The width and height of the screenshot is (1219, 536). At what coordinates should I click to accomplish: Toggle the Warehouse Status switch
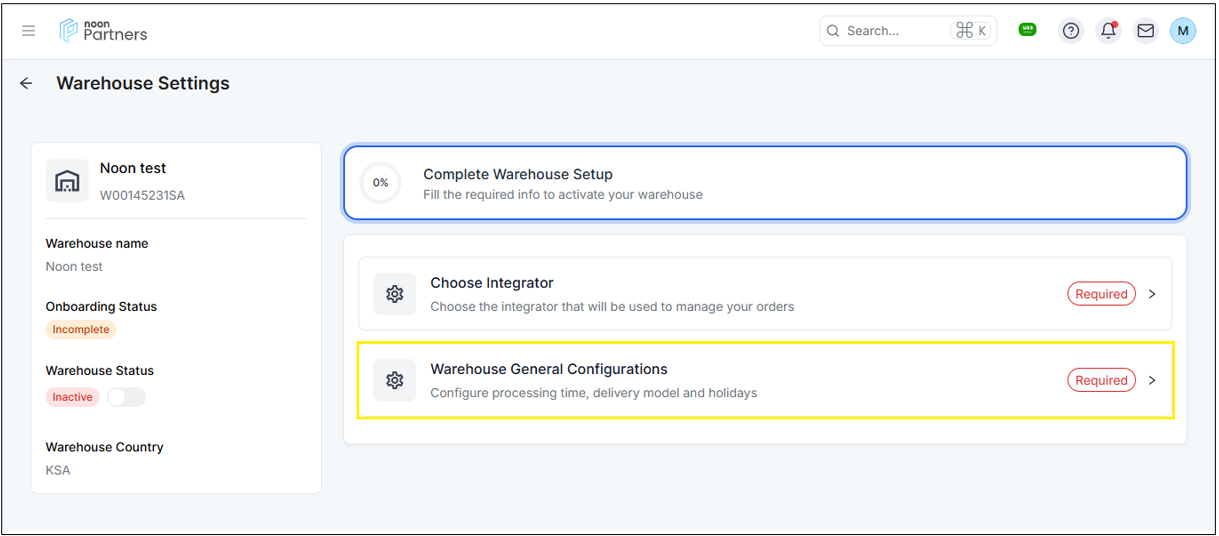(126, 397)
